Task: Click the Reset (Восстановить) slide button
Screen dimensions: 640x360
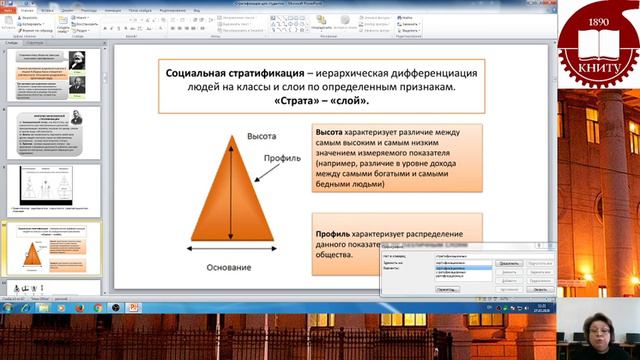Action: [x=84, y=24]
